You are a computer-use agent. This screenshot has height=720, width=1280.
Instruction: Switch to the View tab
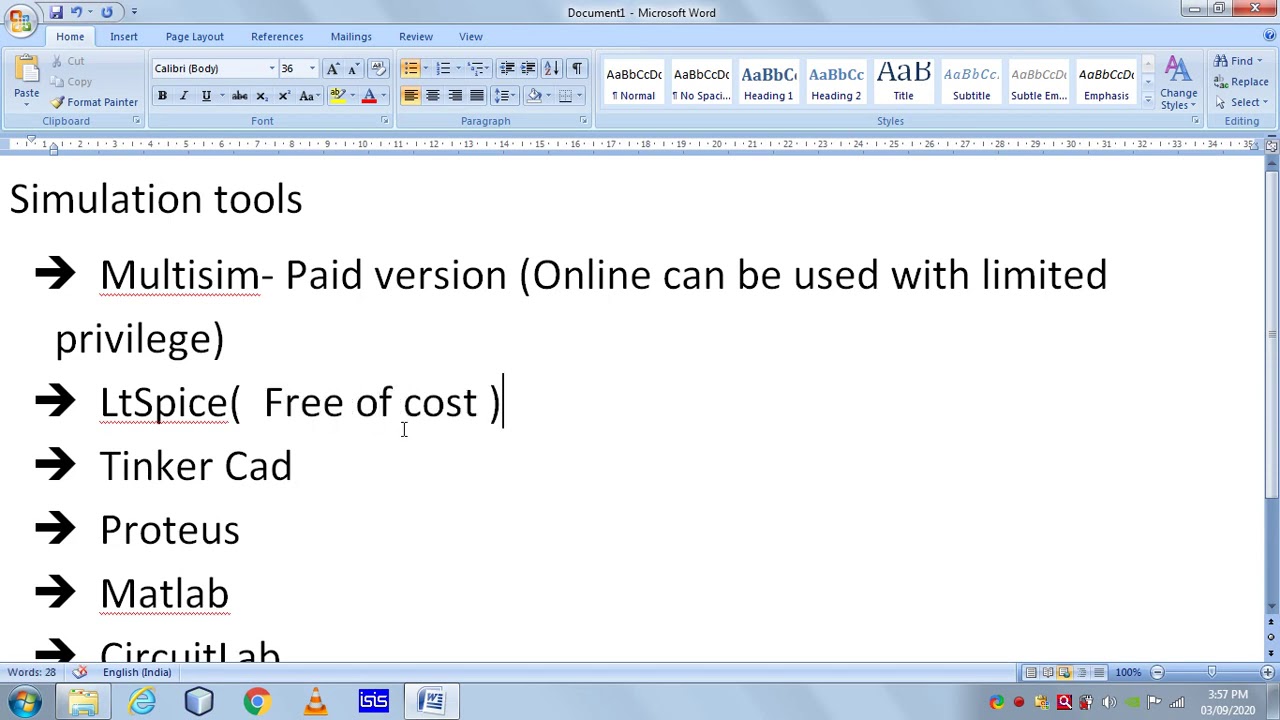pos(470,36)
